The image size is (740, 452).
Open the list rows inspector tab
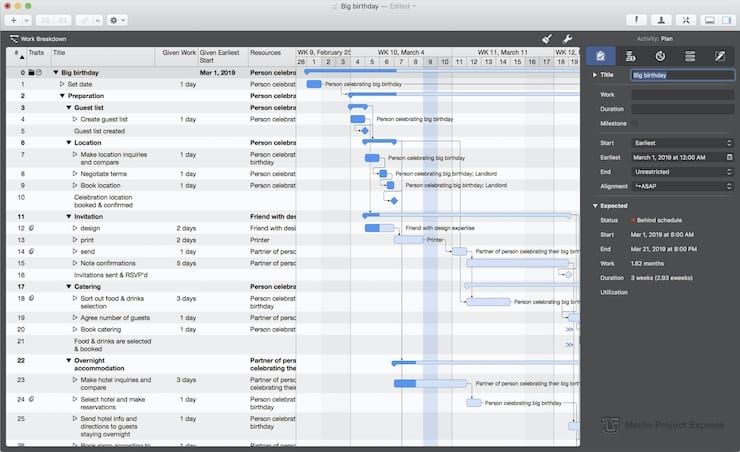[x=690, y=56]
